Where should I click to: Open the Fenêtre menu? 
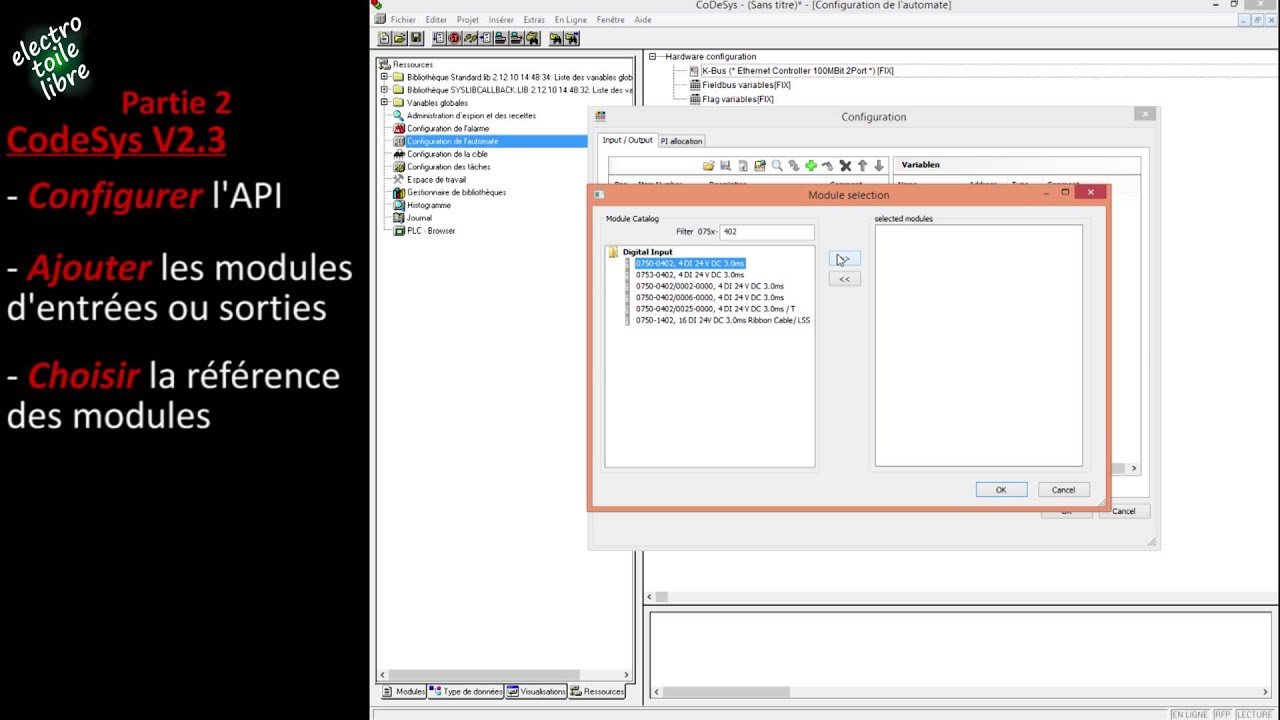coord(610,20)
